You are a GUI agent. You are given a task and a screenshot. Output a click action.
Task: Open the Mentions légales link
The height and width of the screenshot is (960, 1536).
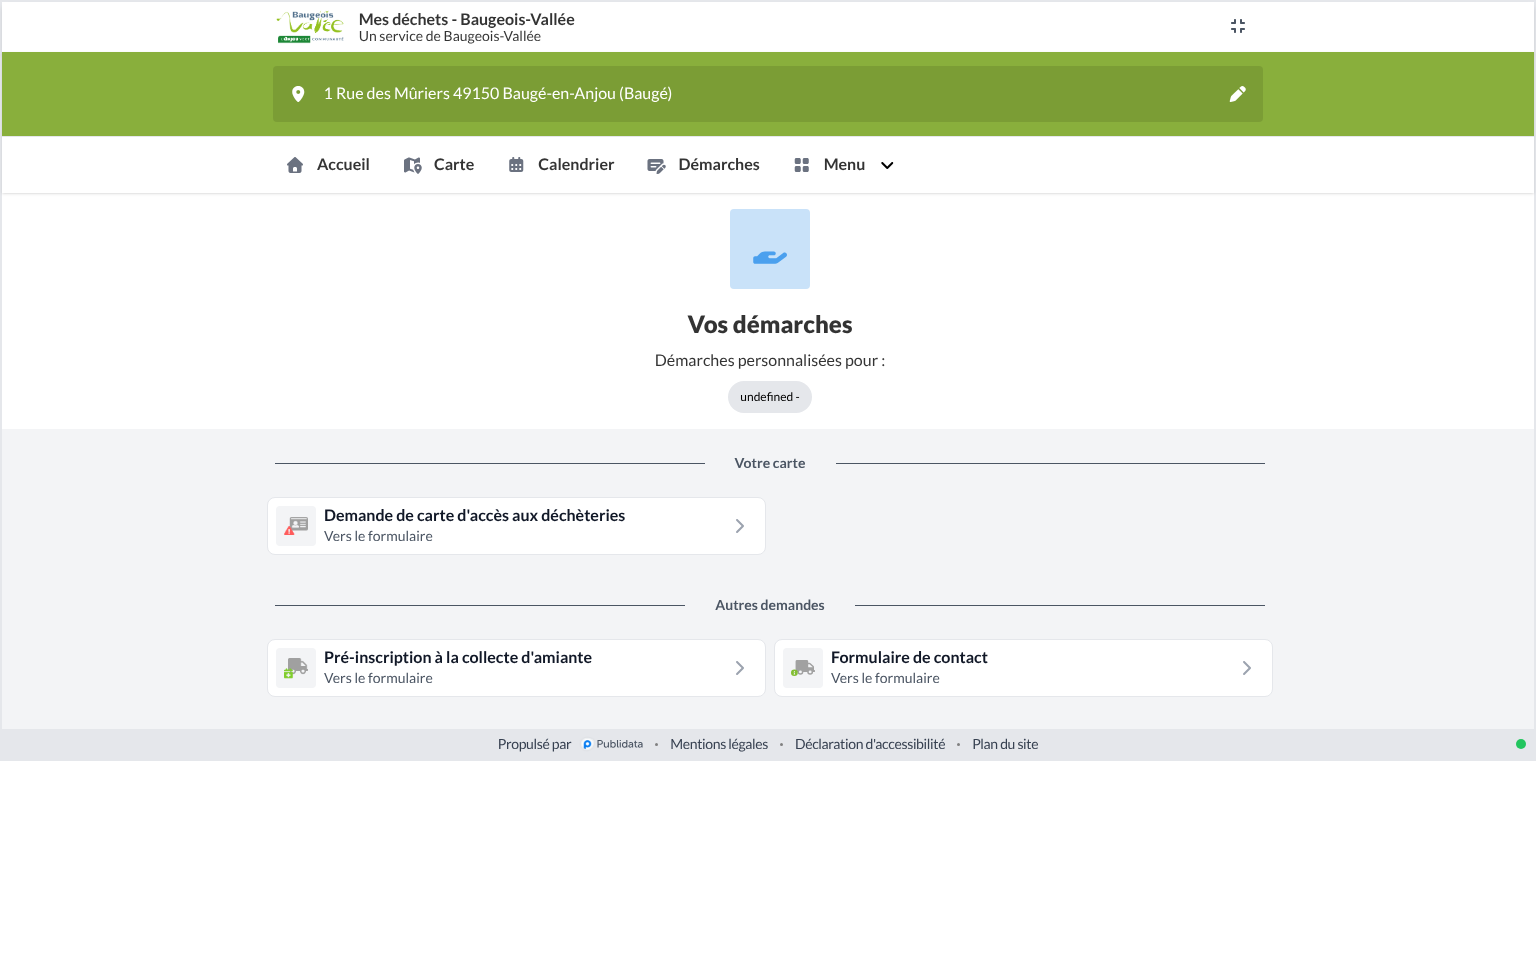[719, 744]
